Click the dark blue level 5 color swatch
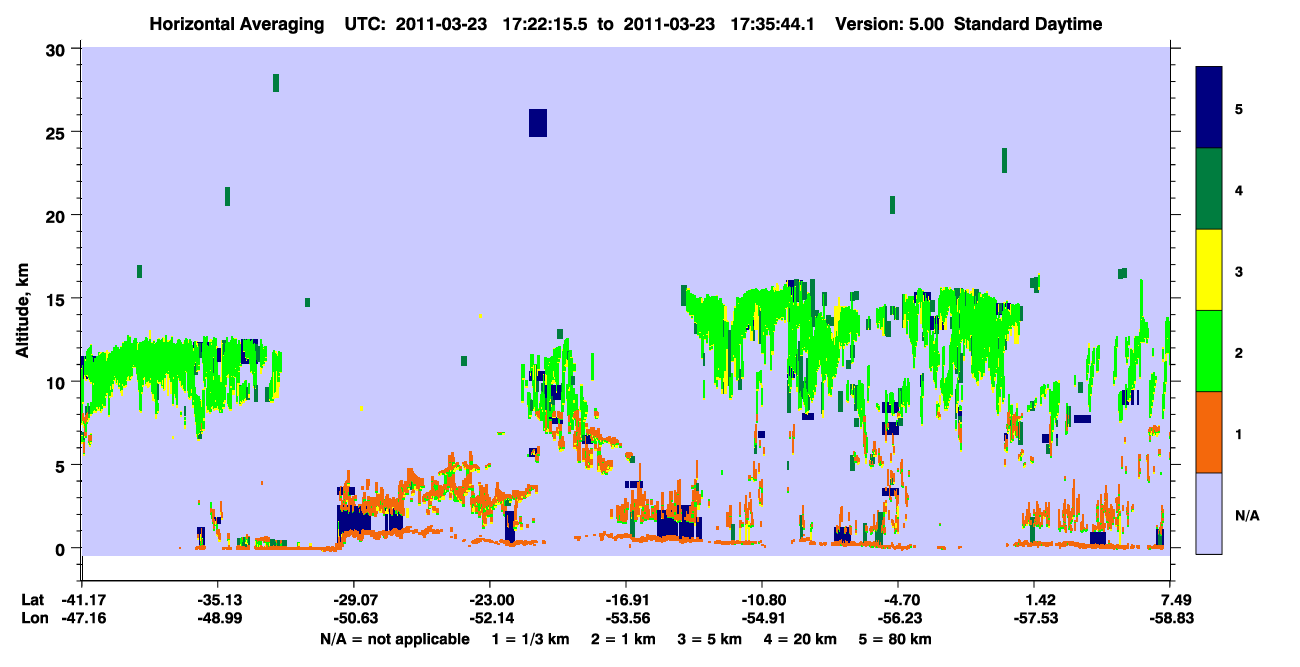 point(1209,107)
